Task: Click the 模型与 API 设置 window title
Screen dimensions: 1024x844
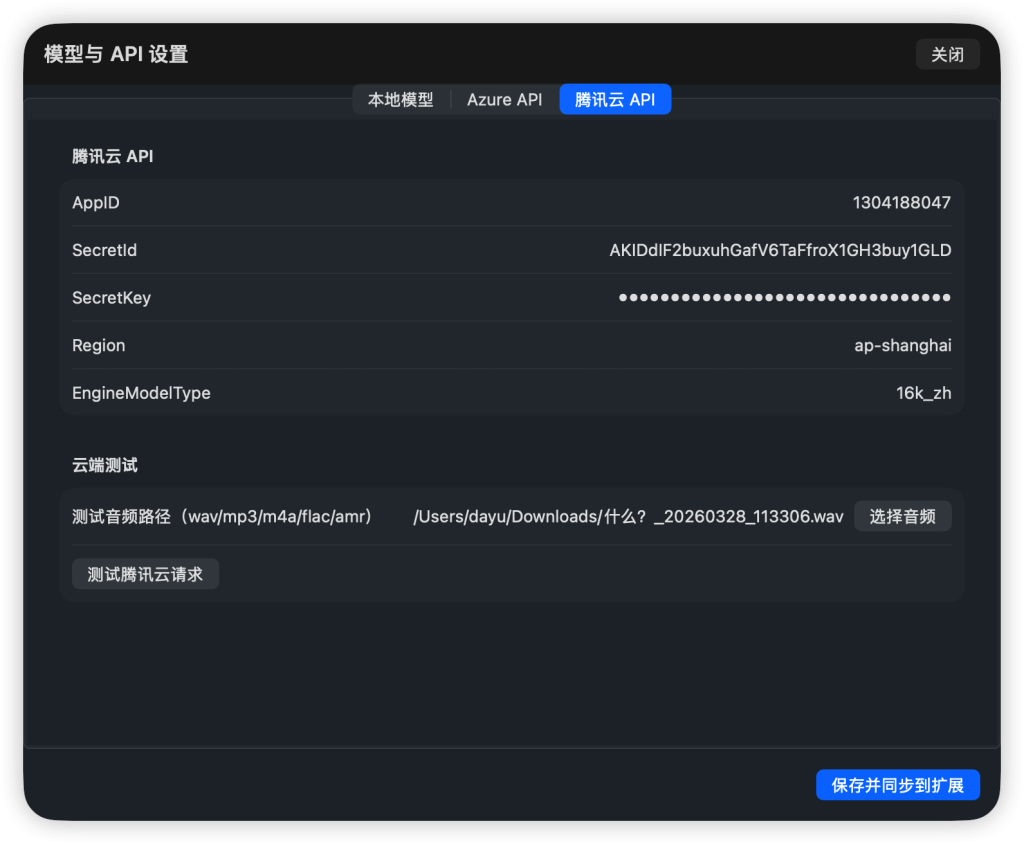Action: [x=116, y=54]
